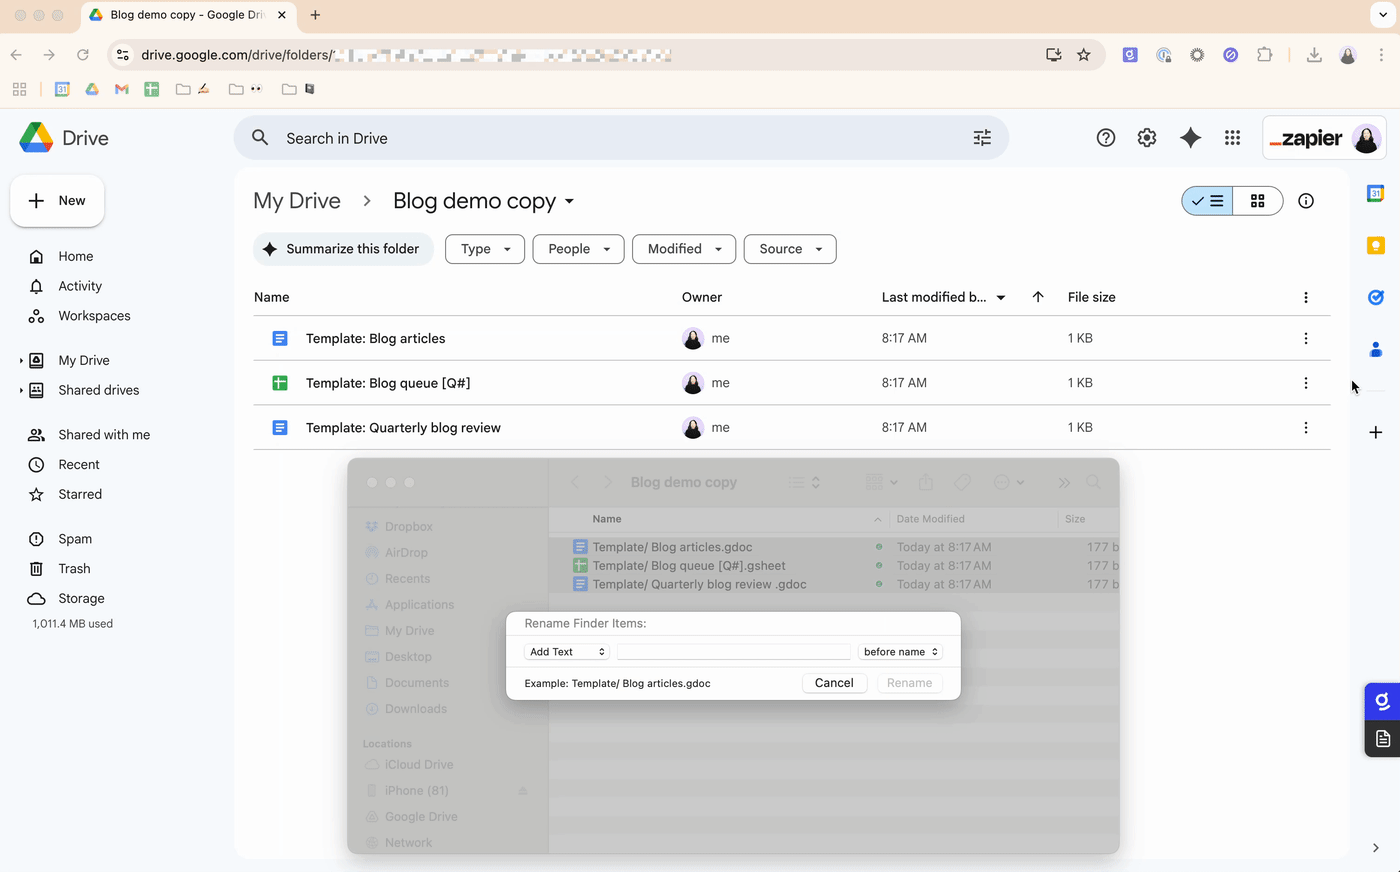
Task: Open new browser tab
Action: pos(315,15)
